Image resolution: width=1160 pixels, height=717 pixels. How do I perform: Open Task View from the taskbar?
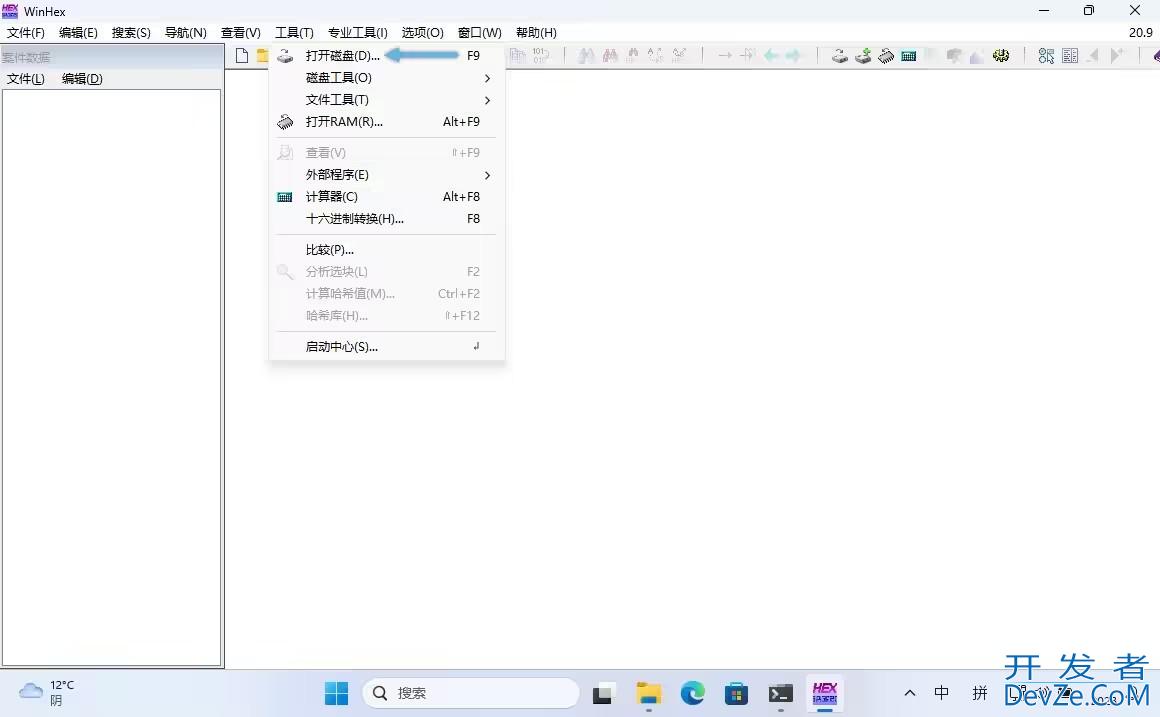tap(604, 693)
